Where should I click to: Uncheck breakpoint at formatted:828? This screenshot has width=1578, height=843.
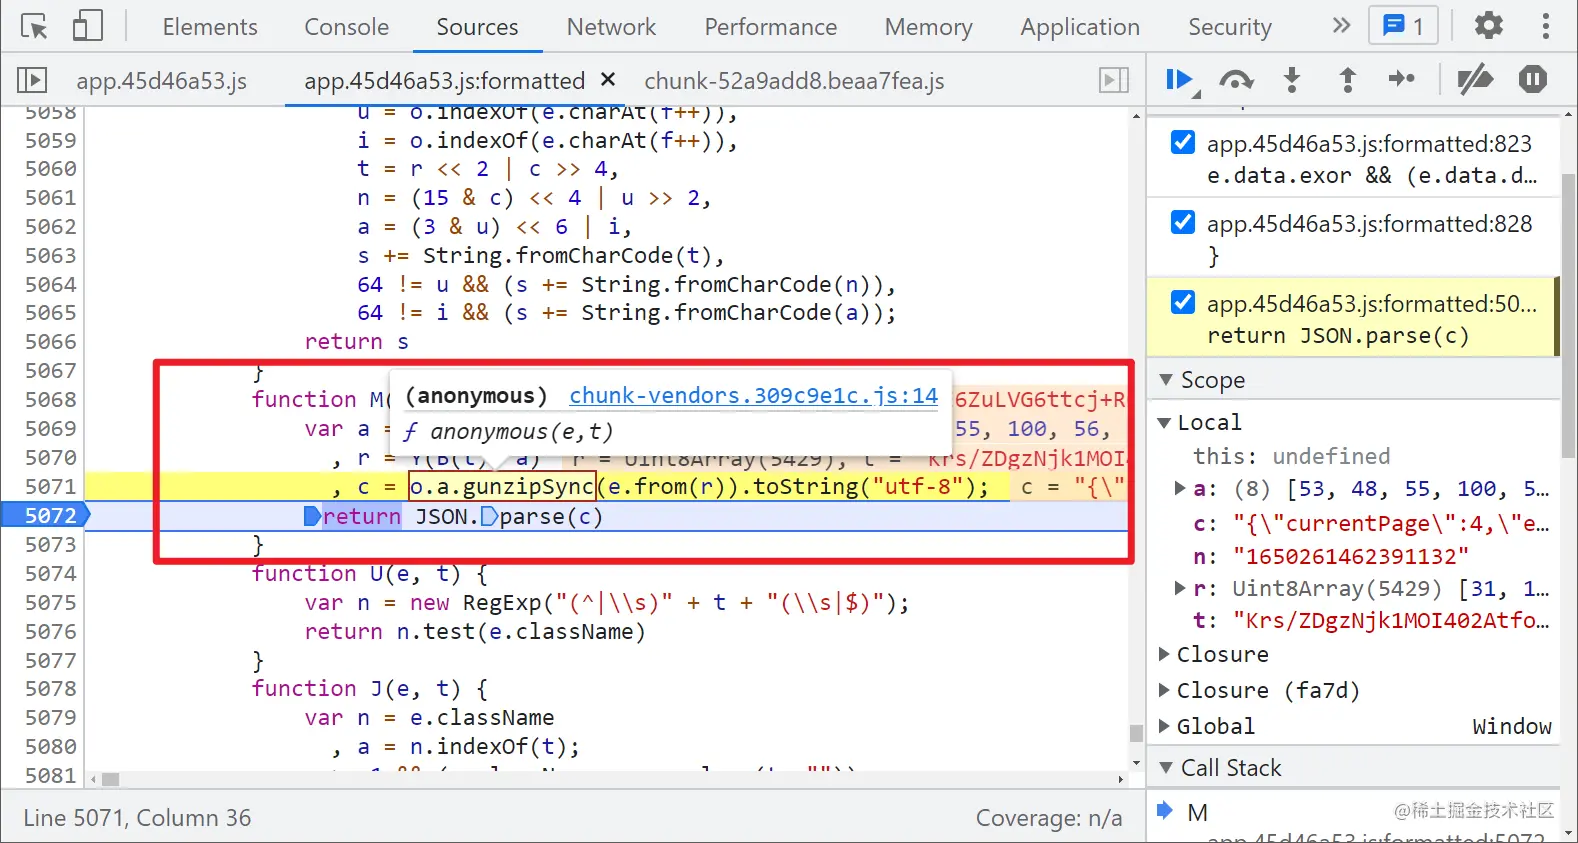point(1183,222)
